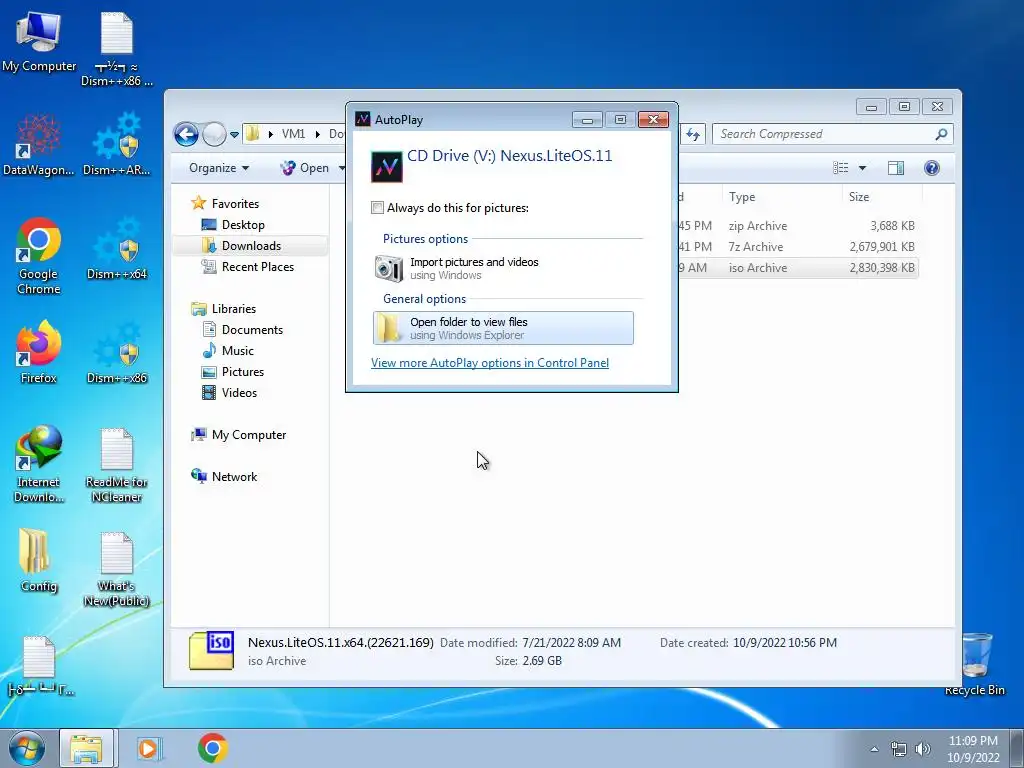This screenshot has height=768, width=1024.
Task: Open the Recycle Bin
Action: pos(975,664)
